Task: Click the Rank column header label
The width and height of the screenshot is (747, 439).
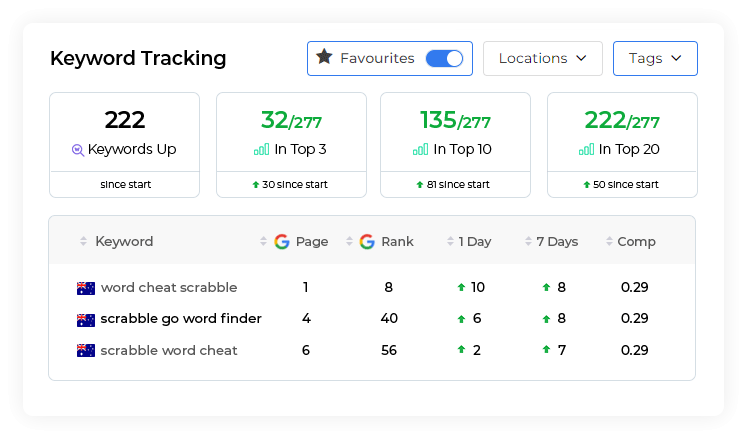Action: (x=397, y=242)
